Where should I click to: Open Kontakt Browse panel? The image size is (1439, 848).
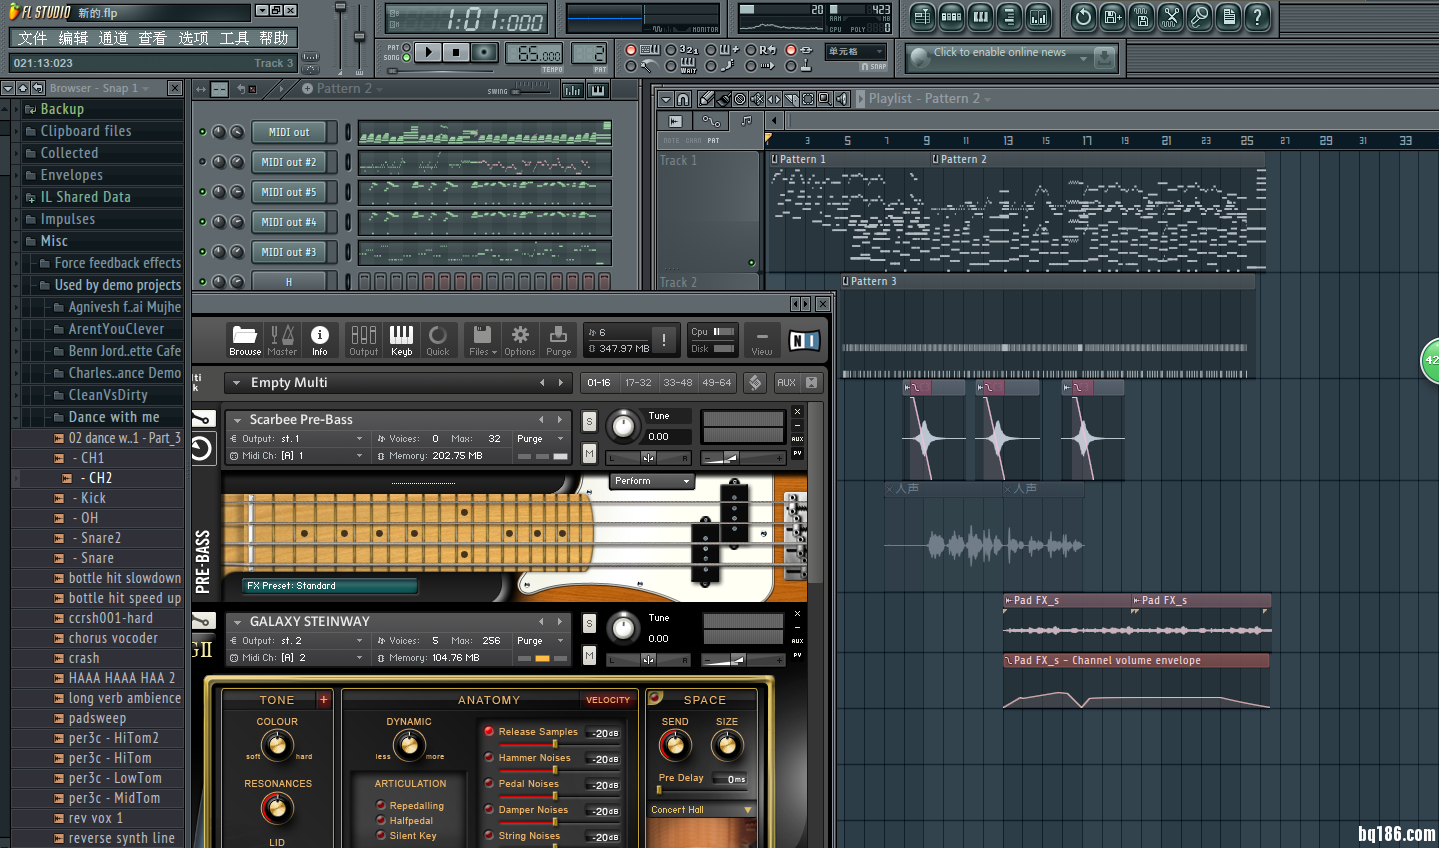(245, 340)
